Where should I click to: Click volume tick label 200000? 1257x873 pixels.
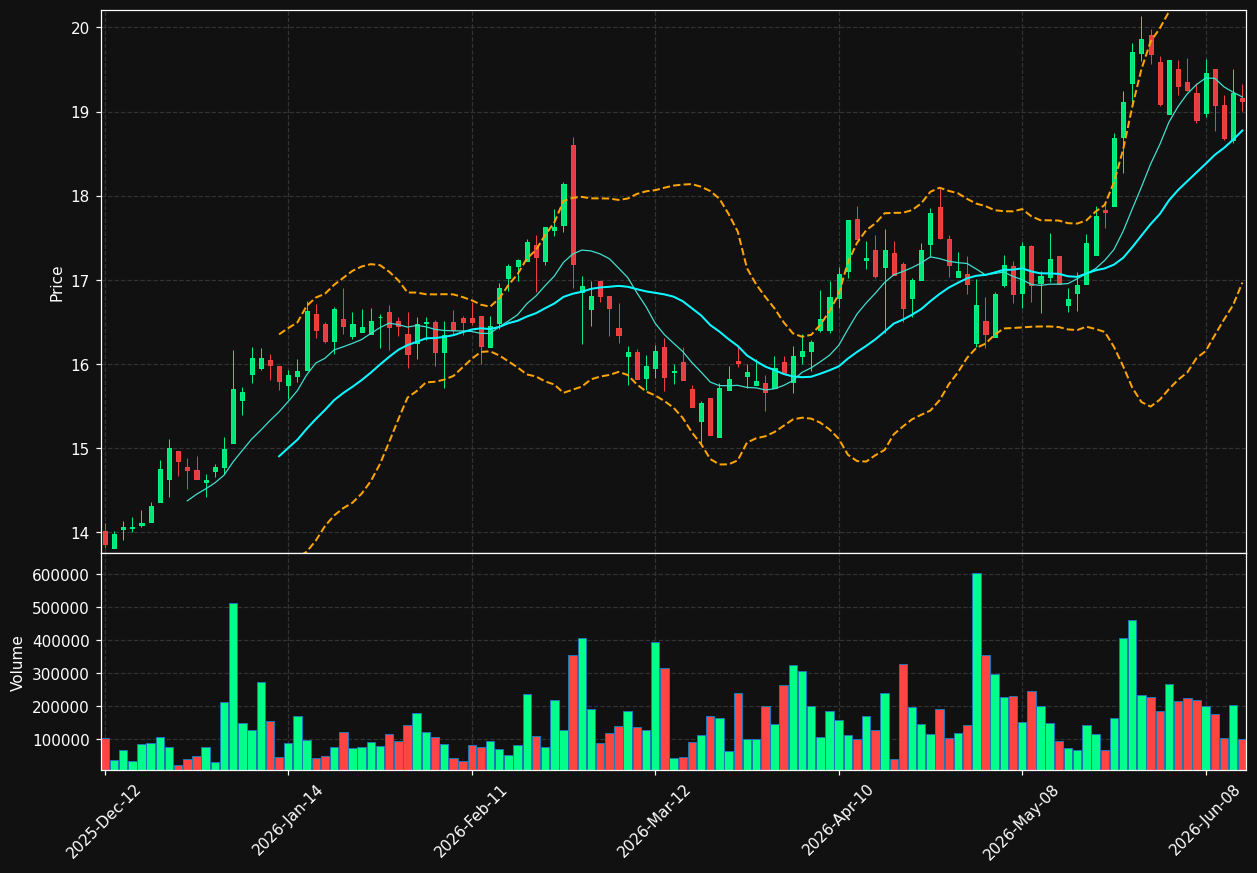tap(61, 707)
